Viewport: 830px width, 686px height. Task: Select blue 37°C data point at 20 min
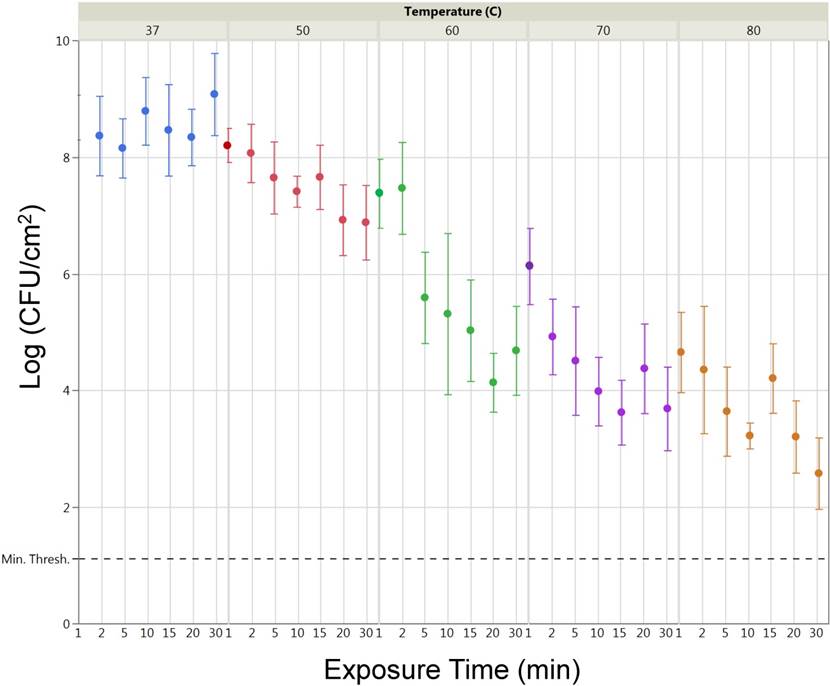[x=191, y=137]
